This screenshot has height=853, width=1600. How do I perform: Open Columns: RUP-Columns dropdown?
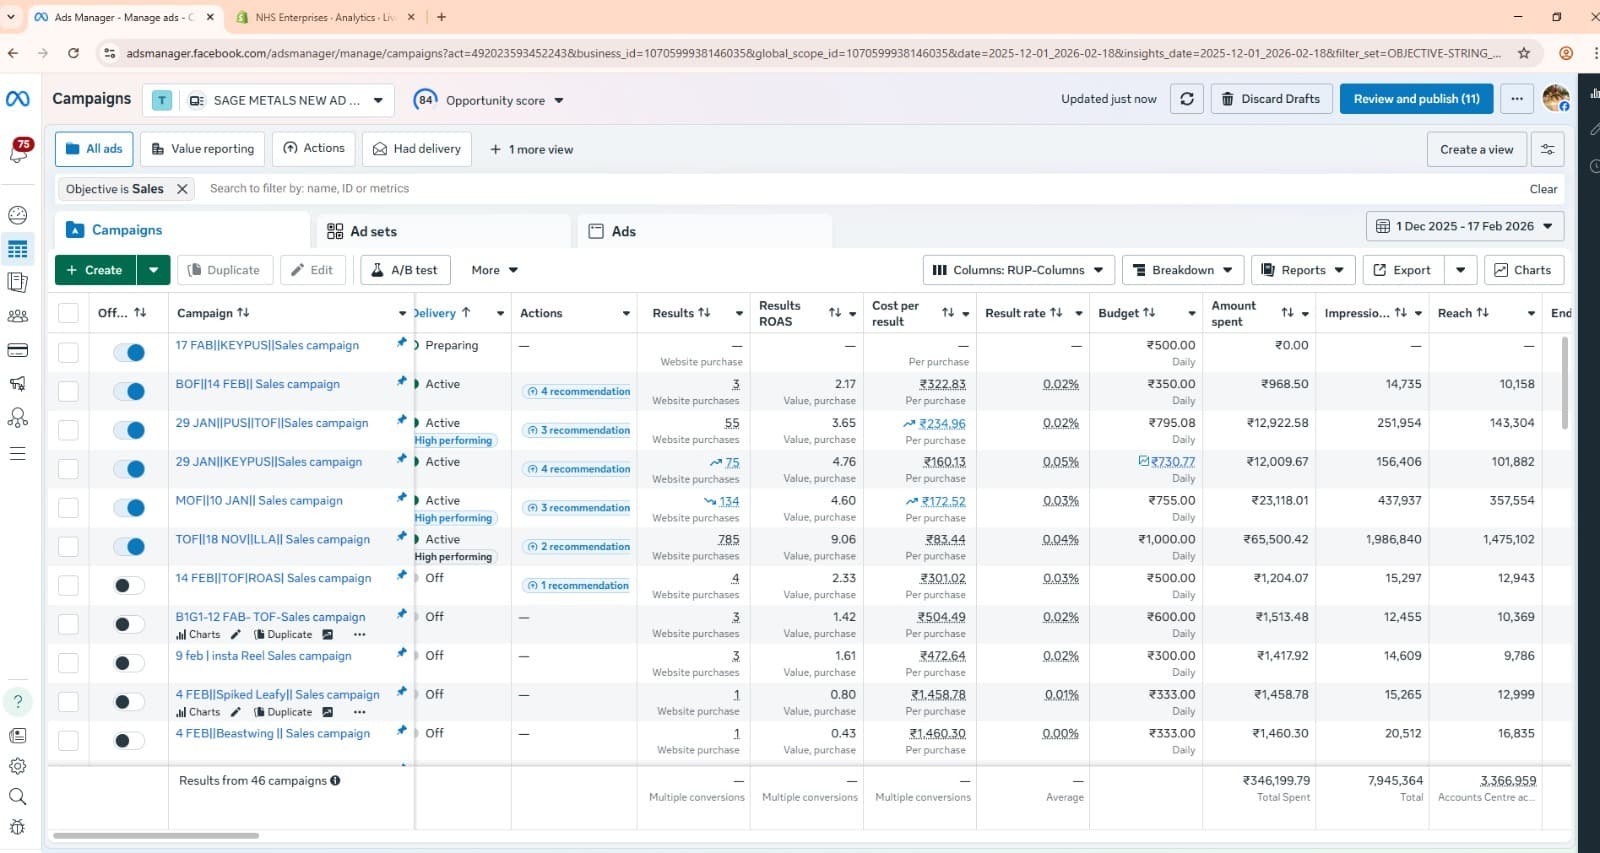[1018, 270]
